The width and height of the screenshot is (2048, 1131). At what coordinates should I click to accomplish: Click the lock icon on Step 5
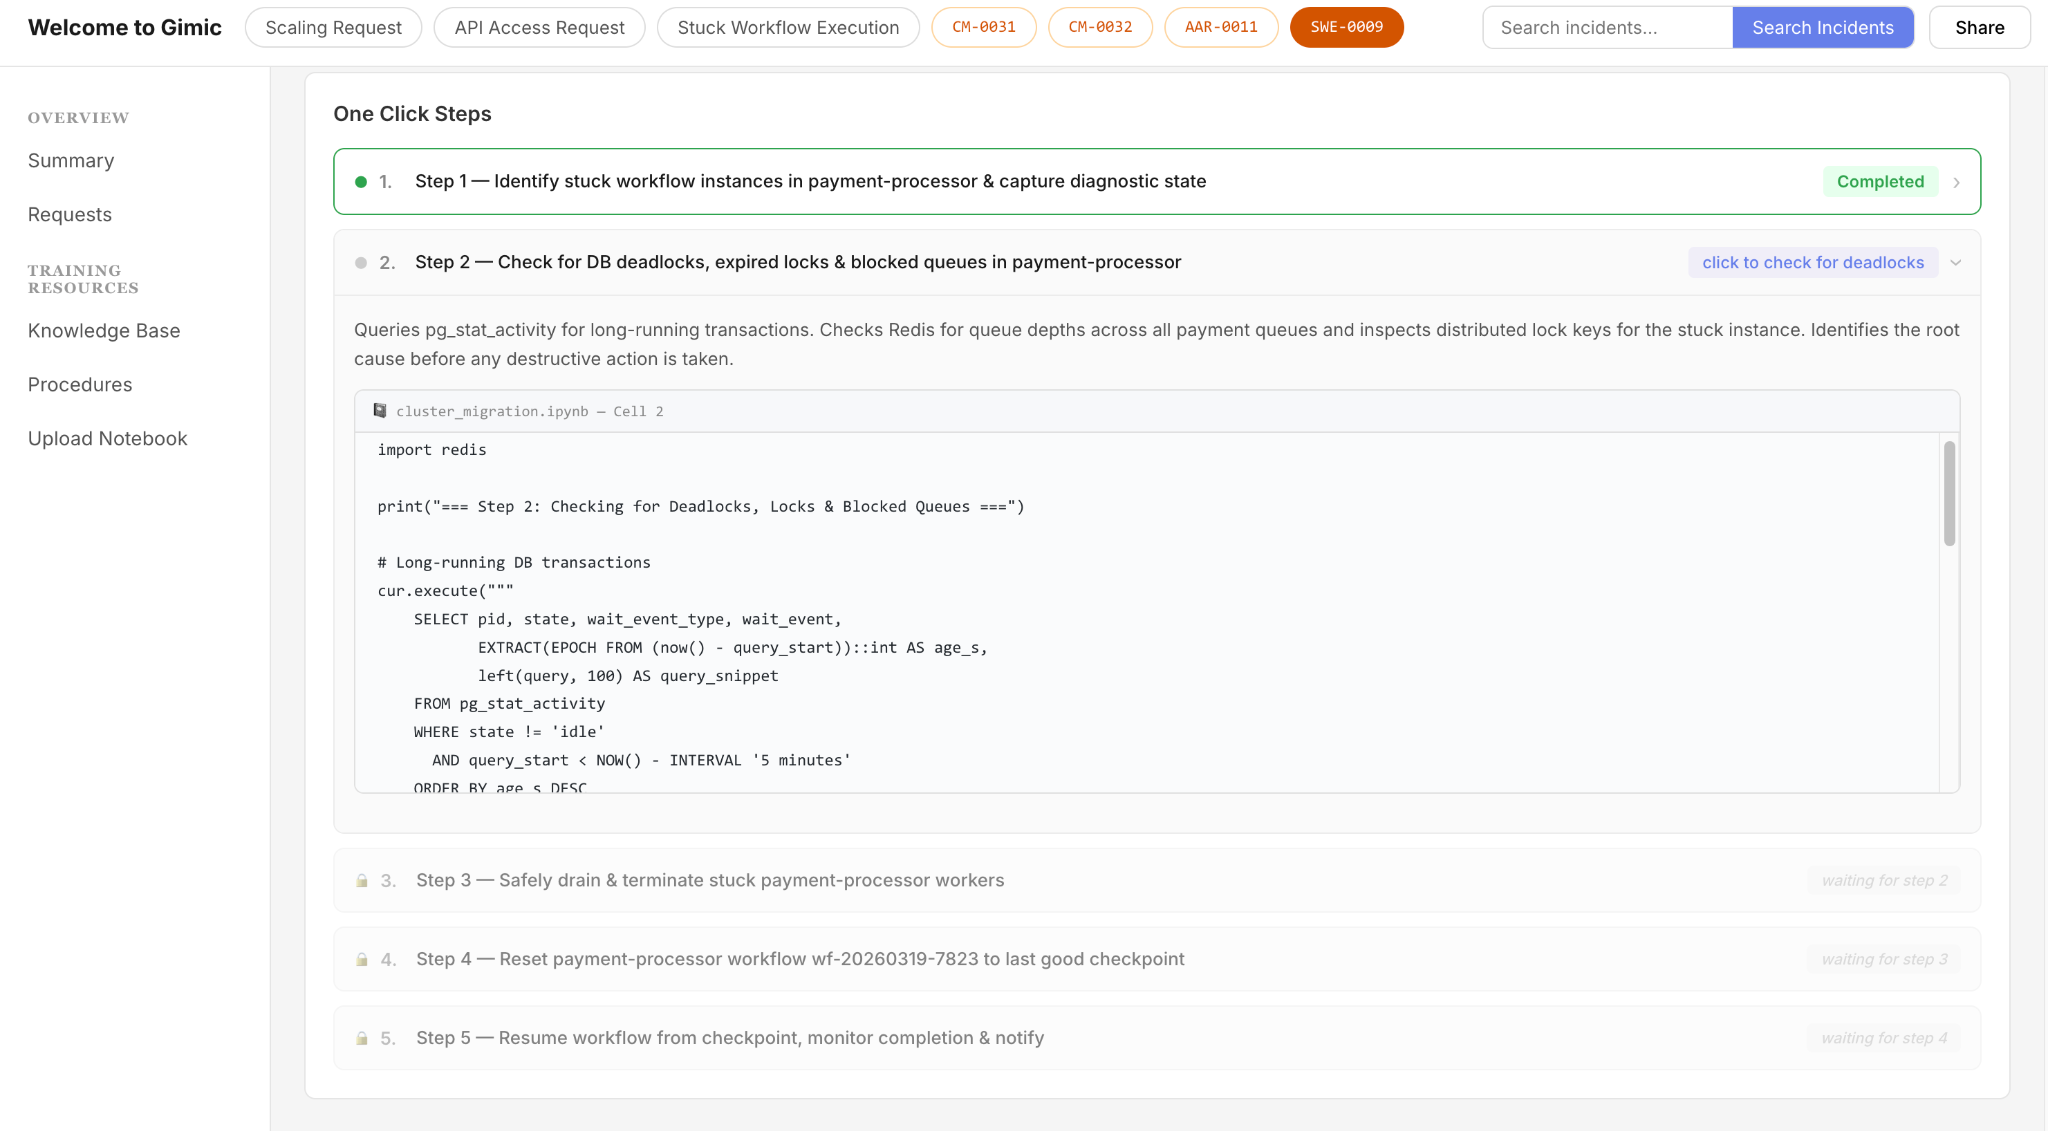pyautogui.click(x=362, y=1039)
